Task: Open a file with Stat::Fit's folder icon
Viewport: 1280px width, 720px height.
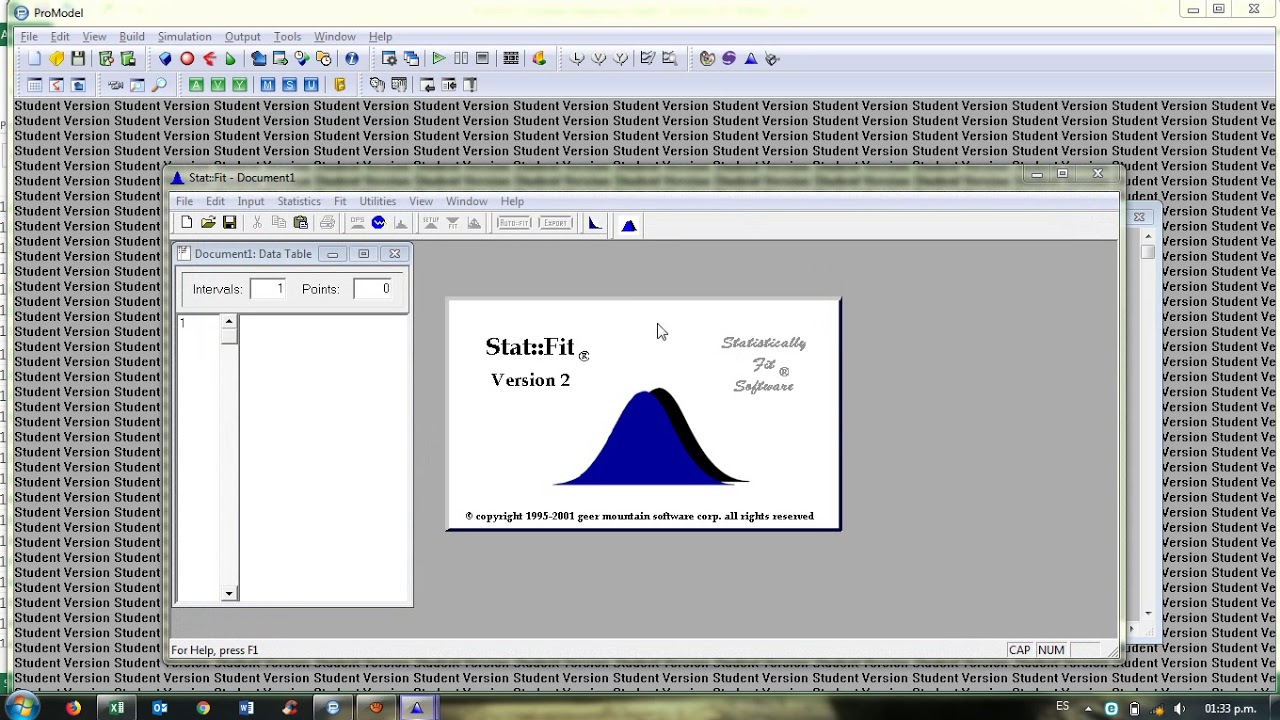Action: (208, 223)
